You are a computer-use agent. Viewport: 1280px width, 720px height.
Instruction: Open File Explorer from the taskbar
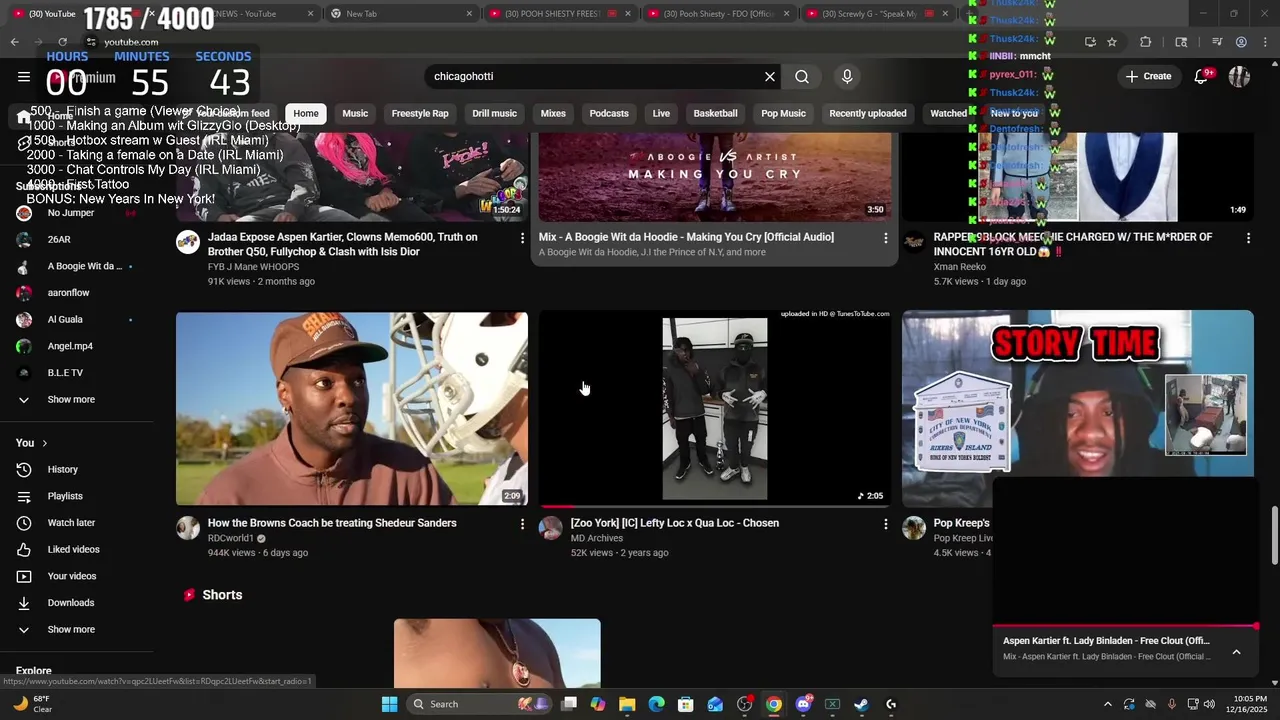tap(627, 704)
